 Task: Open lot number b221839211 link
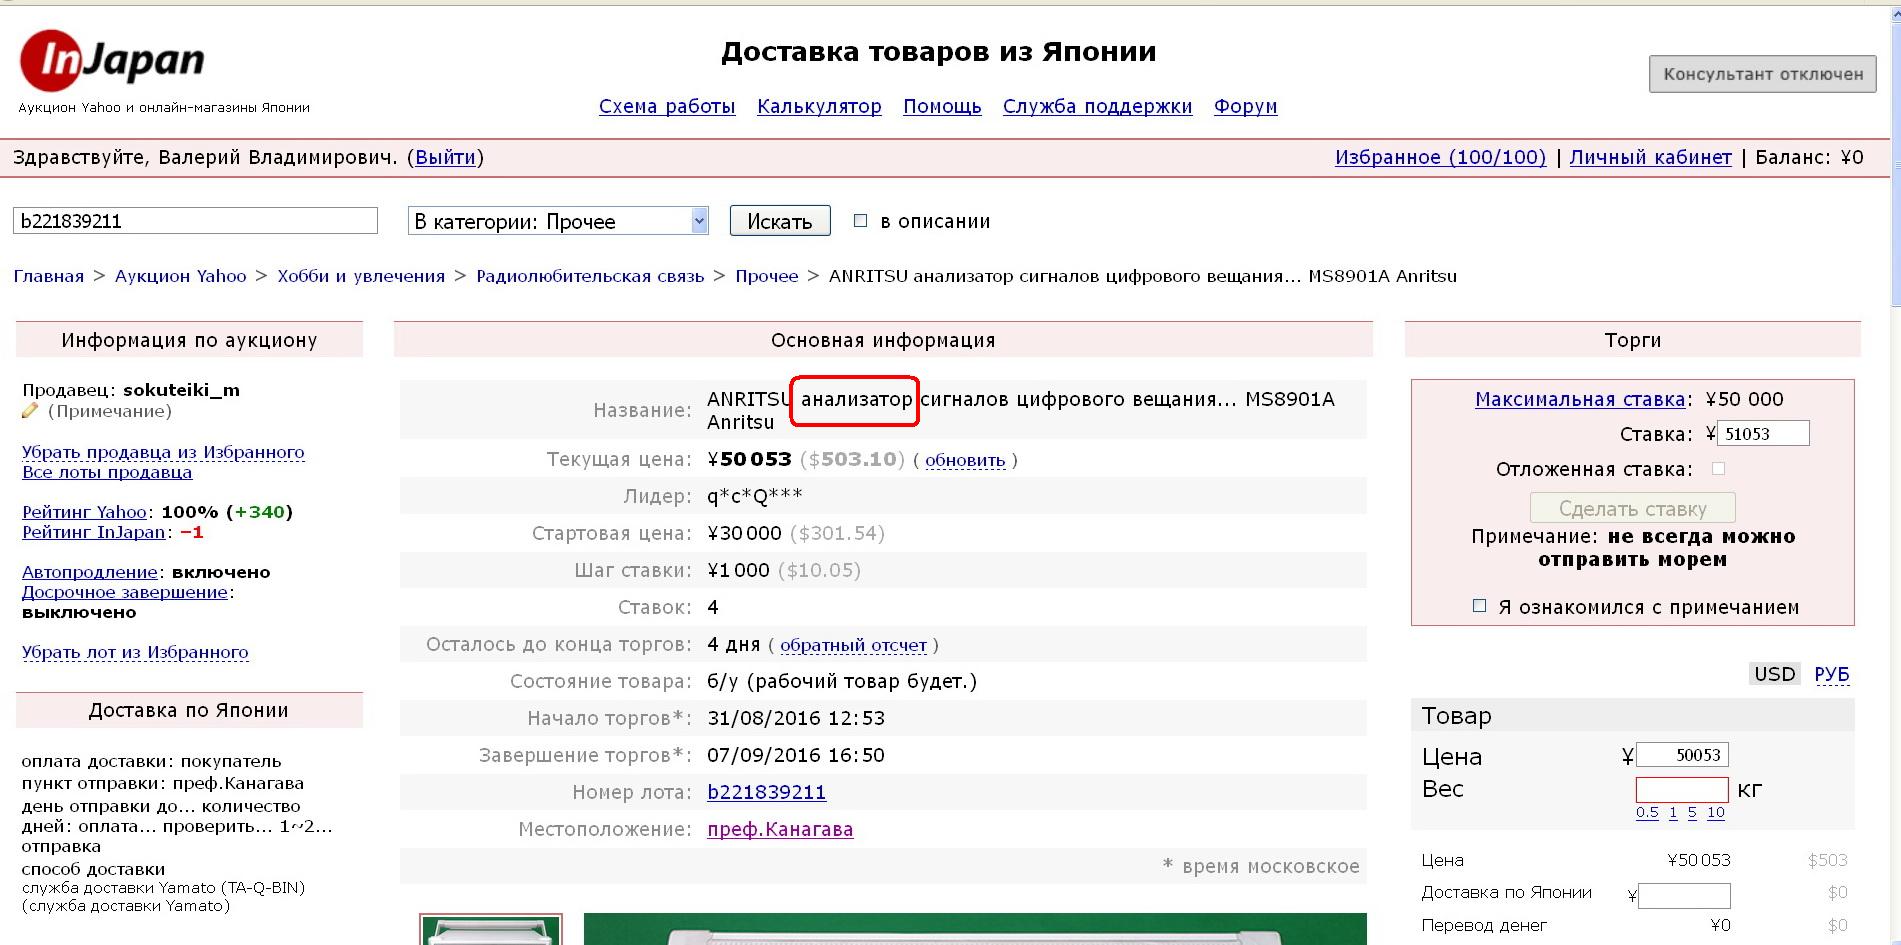pyautogui.click(x=766, y=792)
